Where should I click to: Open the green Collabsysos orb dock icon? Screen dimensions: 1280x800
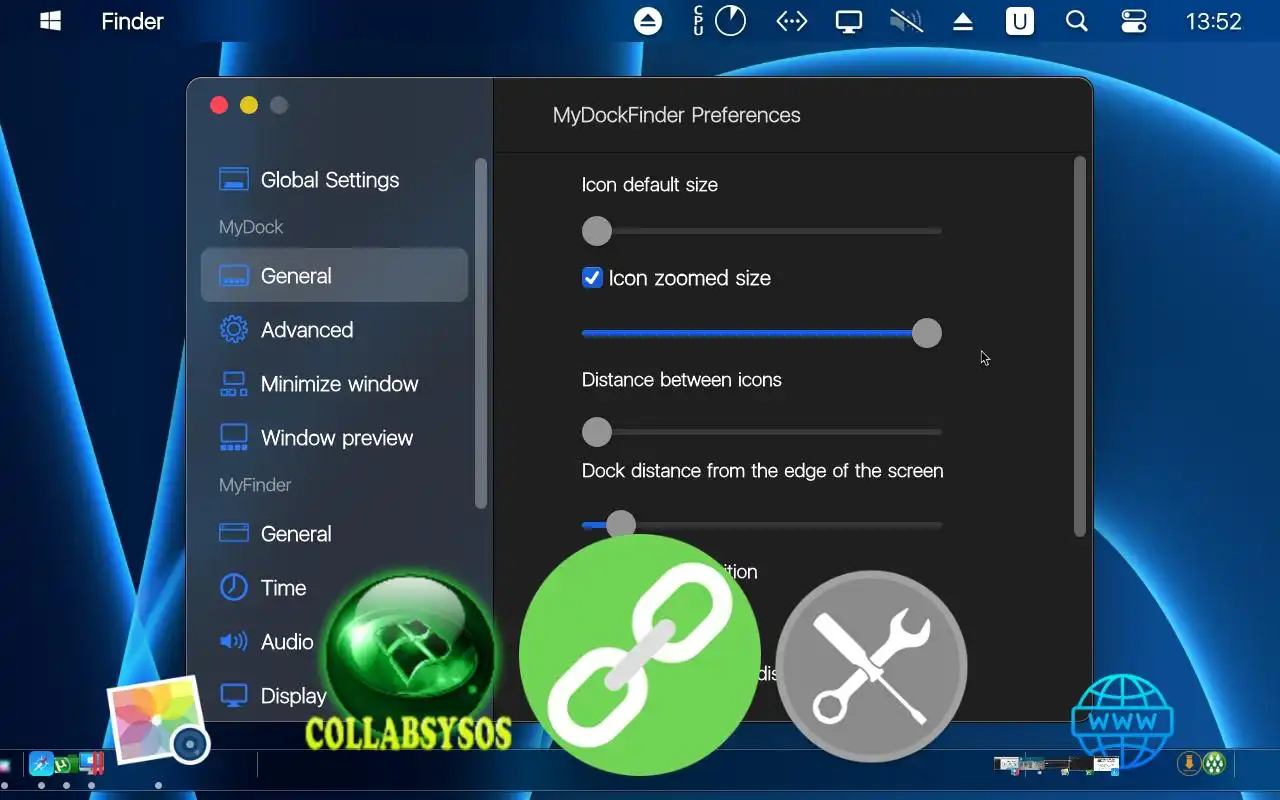409,662
